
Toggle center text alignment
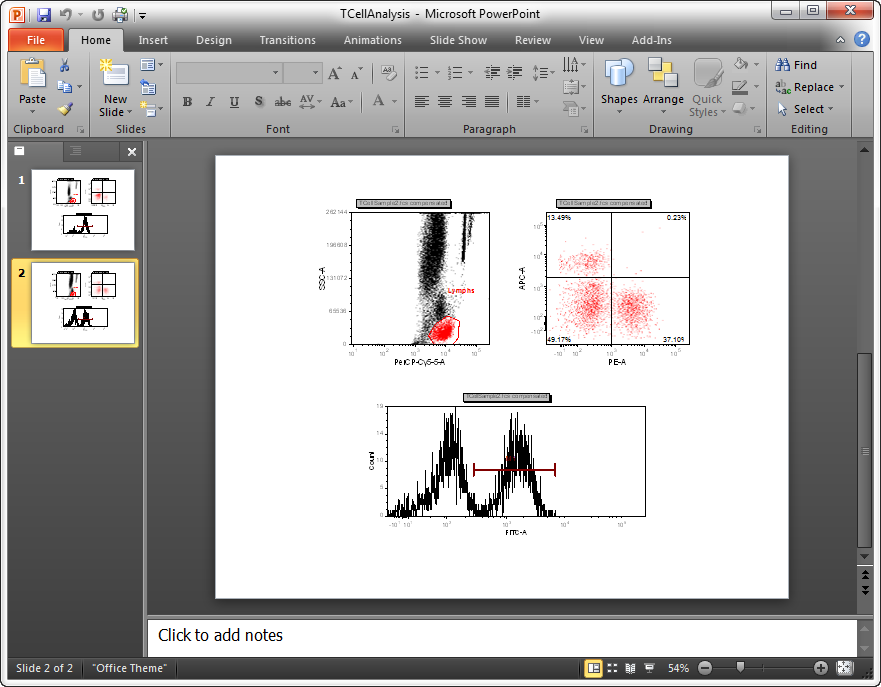tap(445, 102)
